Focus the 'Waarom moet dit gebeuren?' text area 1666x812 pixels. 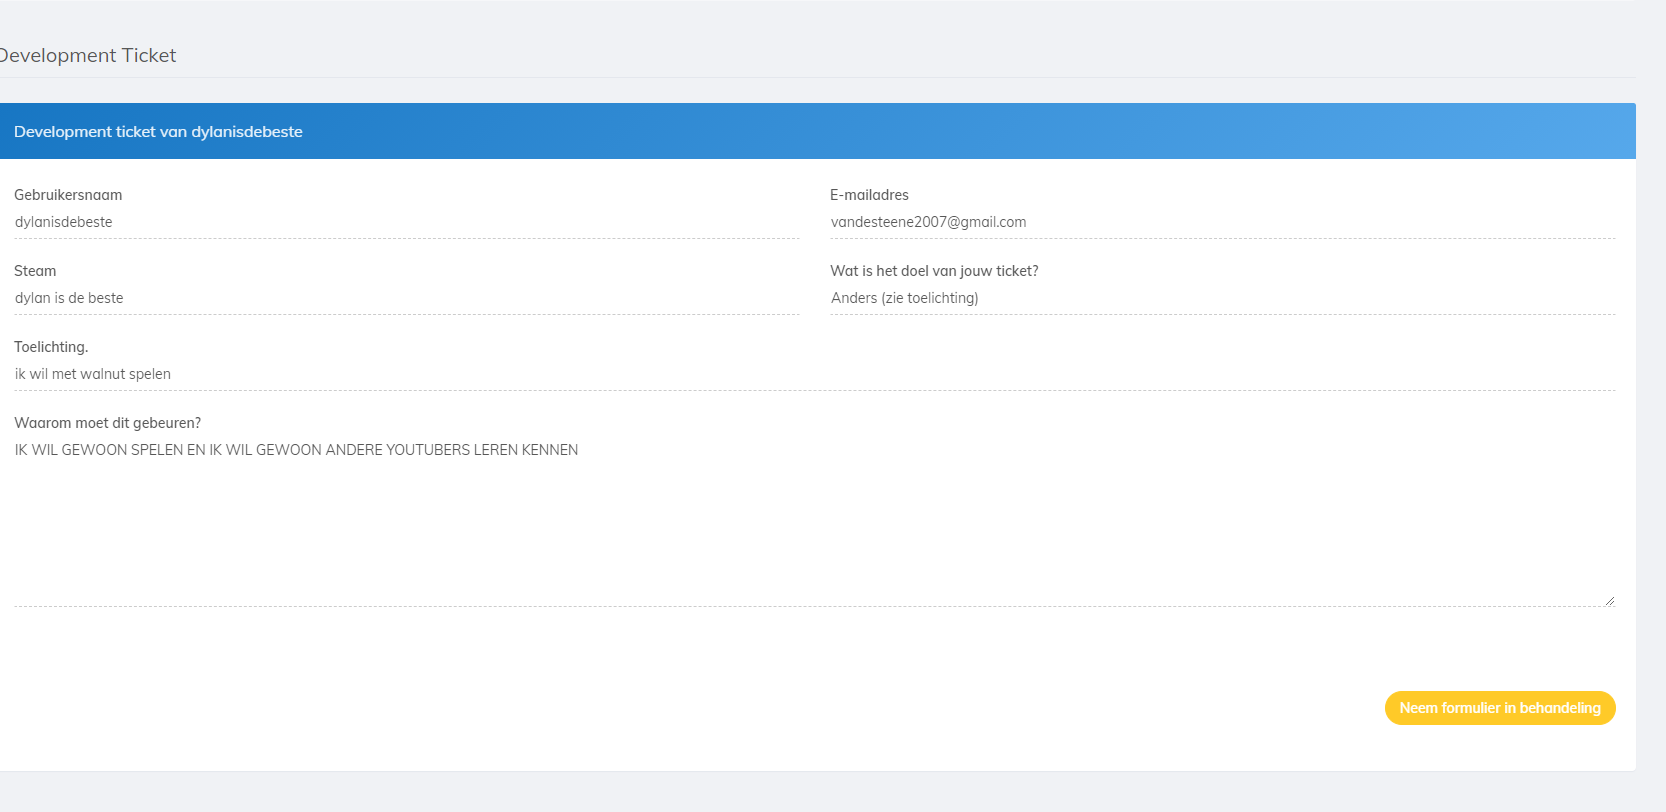814,520
